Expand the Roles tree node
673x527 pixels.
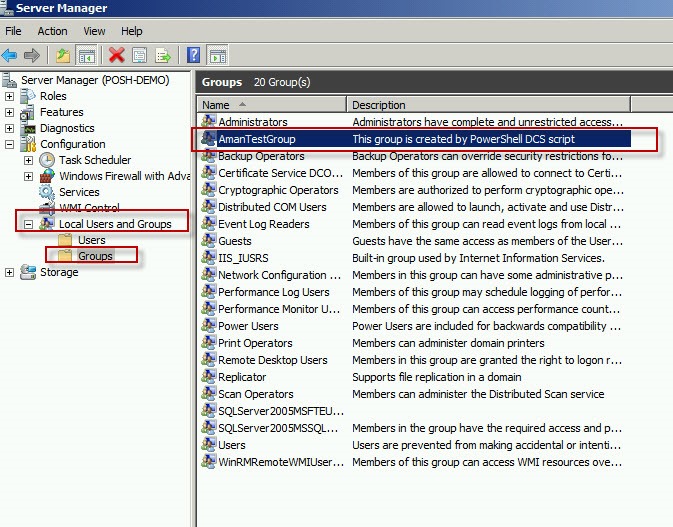coord(10,96)
